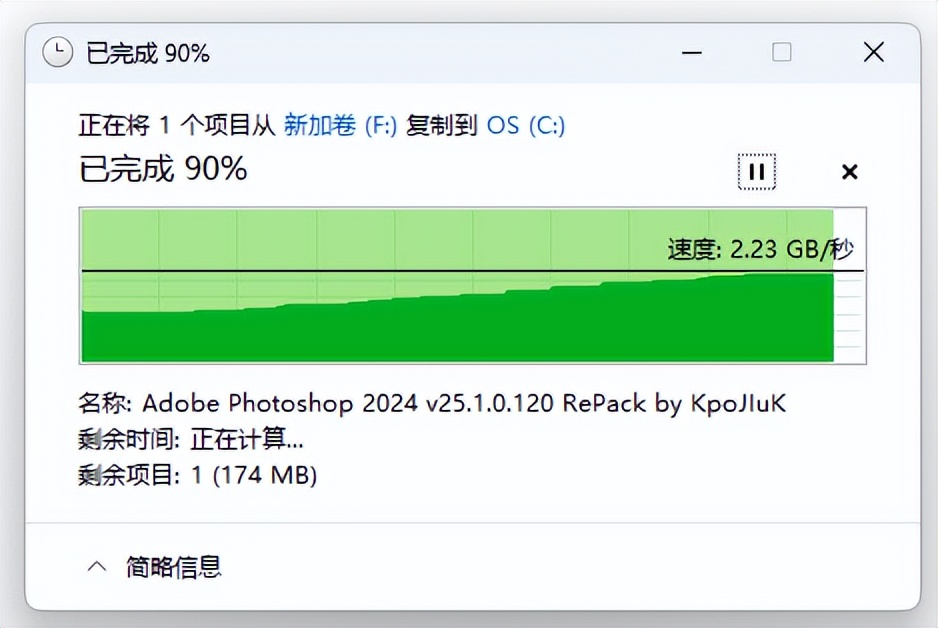Collapse details using the chevron arrow
This screenshot has width=938, height=628.
coord(97,566)
